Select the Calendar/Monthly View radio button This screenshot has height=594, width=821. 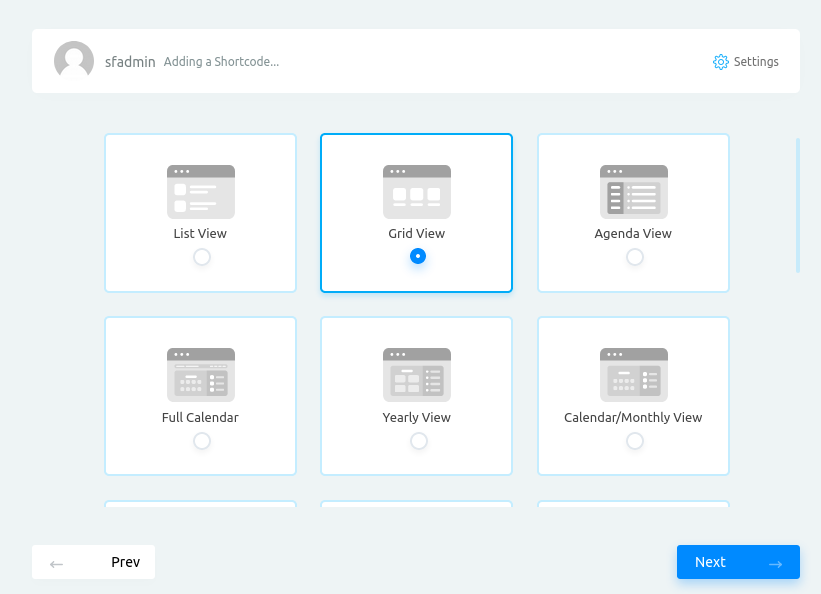pos(635,441)
